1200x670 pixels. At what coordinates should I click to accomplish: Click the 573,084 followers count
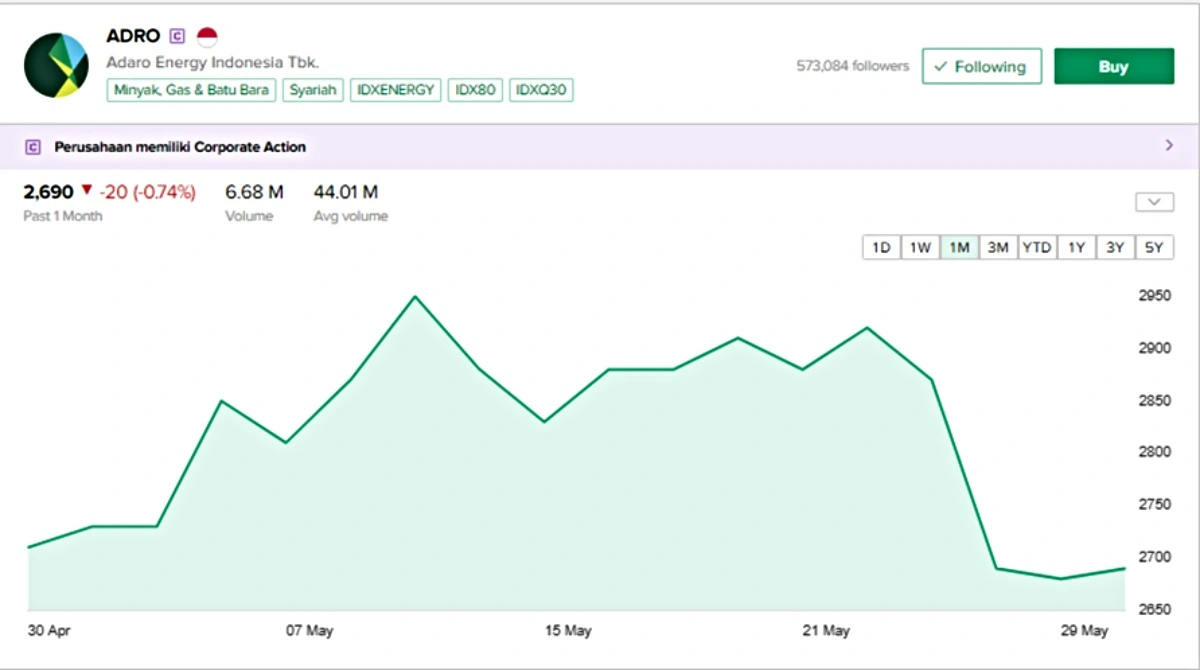click(x=853, y=66)
